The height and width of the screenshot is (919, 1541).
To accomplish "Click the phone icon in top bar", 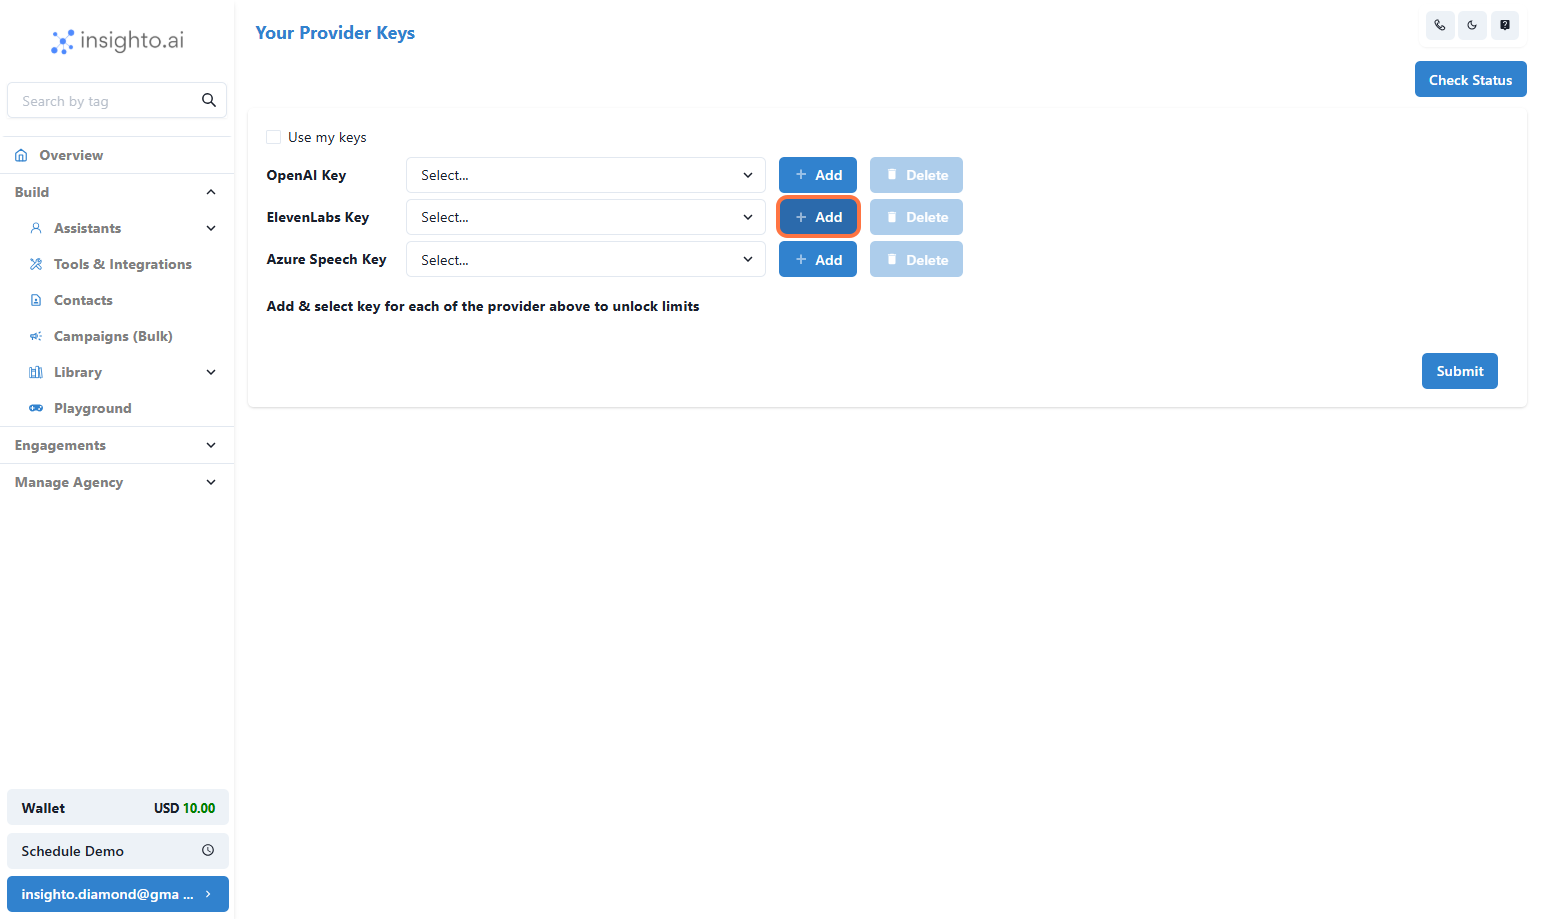I will (x=1440, y=25).
